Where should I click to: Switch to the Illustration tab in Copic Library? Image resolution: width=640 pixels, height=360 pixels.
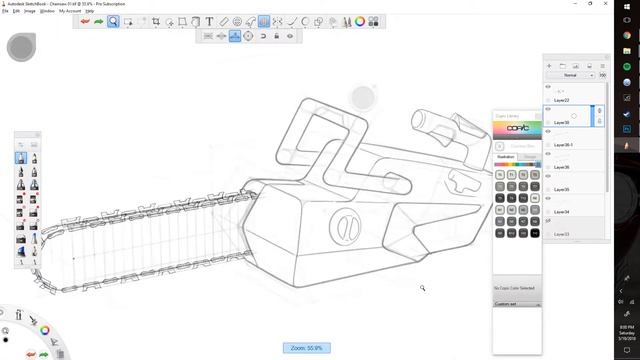pyautogui.click(x=505, y=157)
